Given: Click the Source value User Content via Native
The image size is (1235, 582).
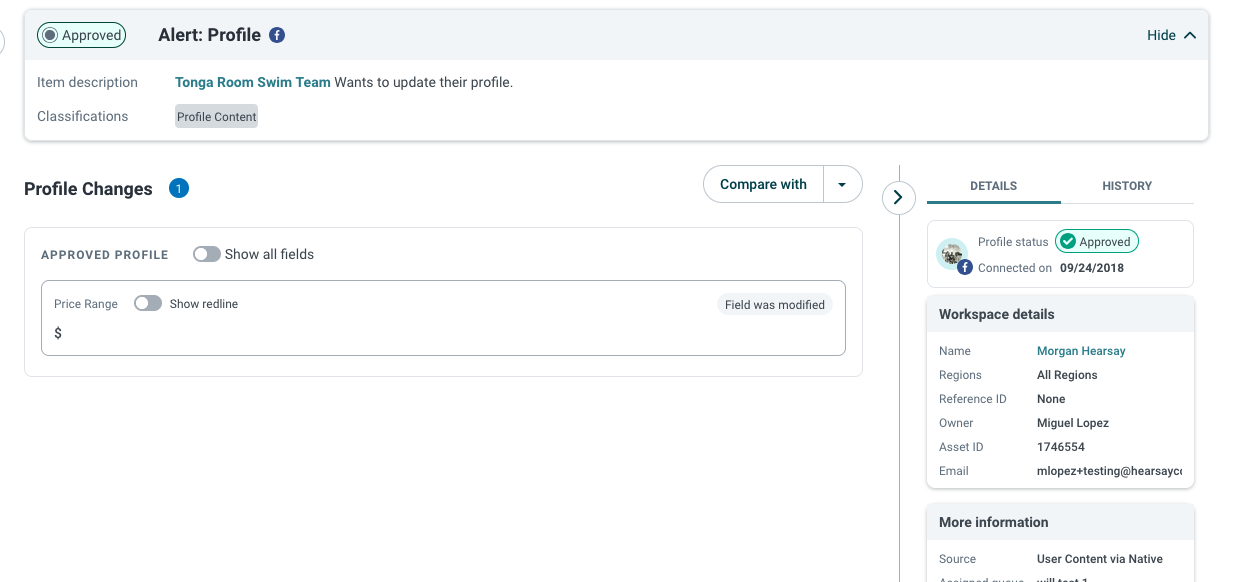Looking at the screenshot, I should [x=1100, y=559].
